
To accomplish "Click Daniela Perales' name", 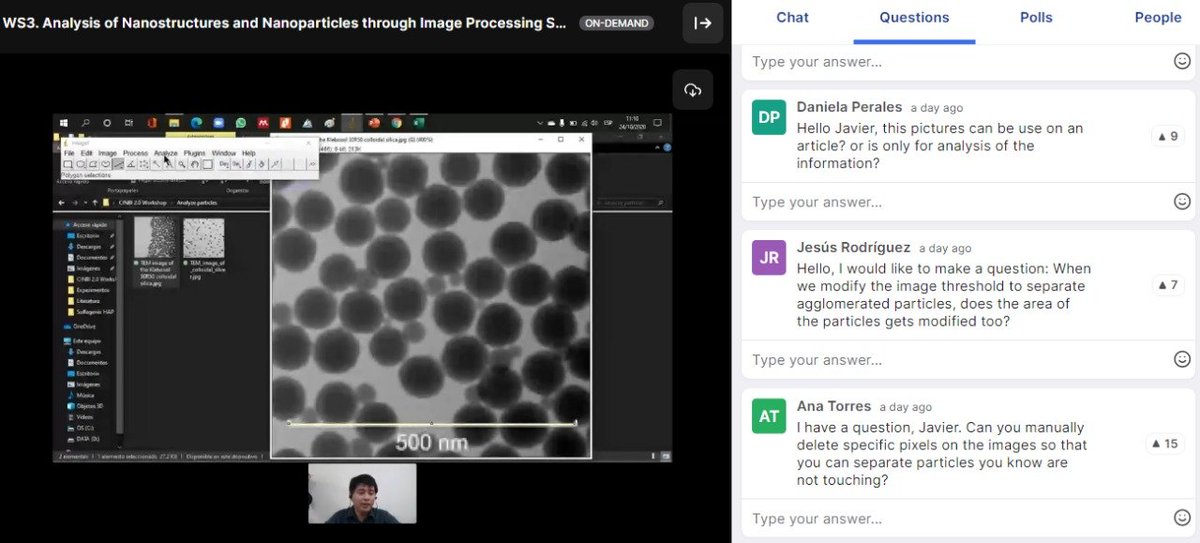I will 849,107.
